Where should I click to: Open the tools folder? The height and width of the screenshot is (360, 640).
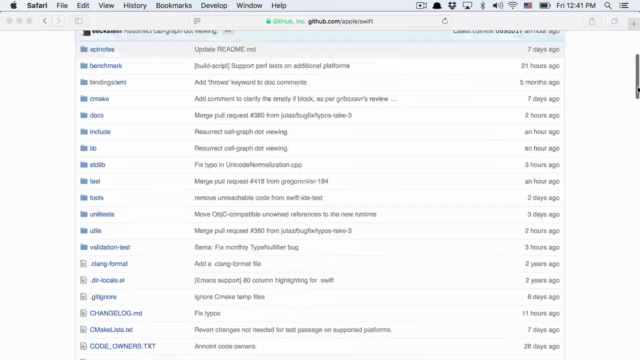pos(96,198)
